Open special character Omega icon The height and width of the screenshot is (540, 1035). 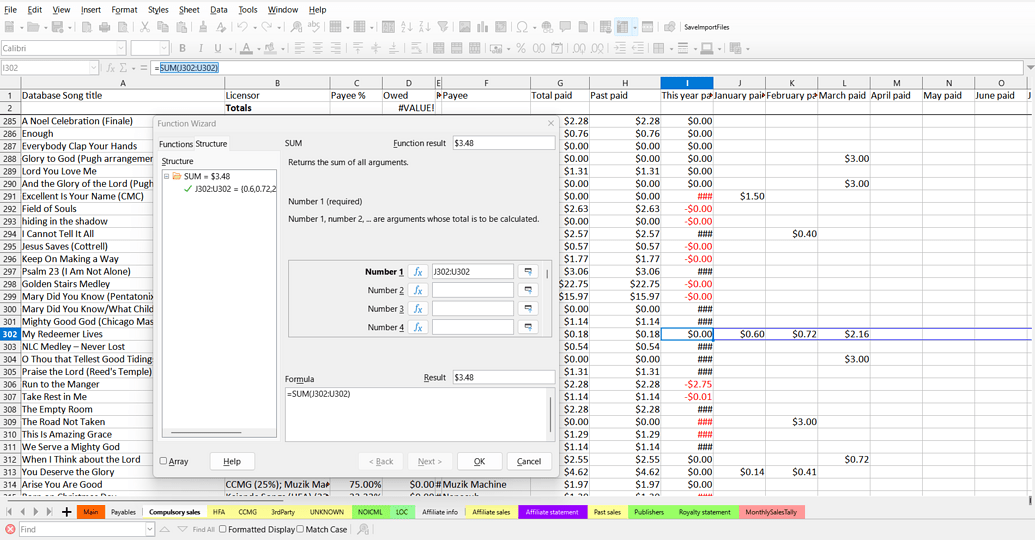tap(522, 27)
